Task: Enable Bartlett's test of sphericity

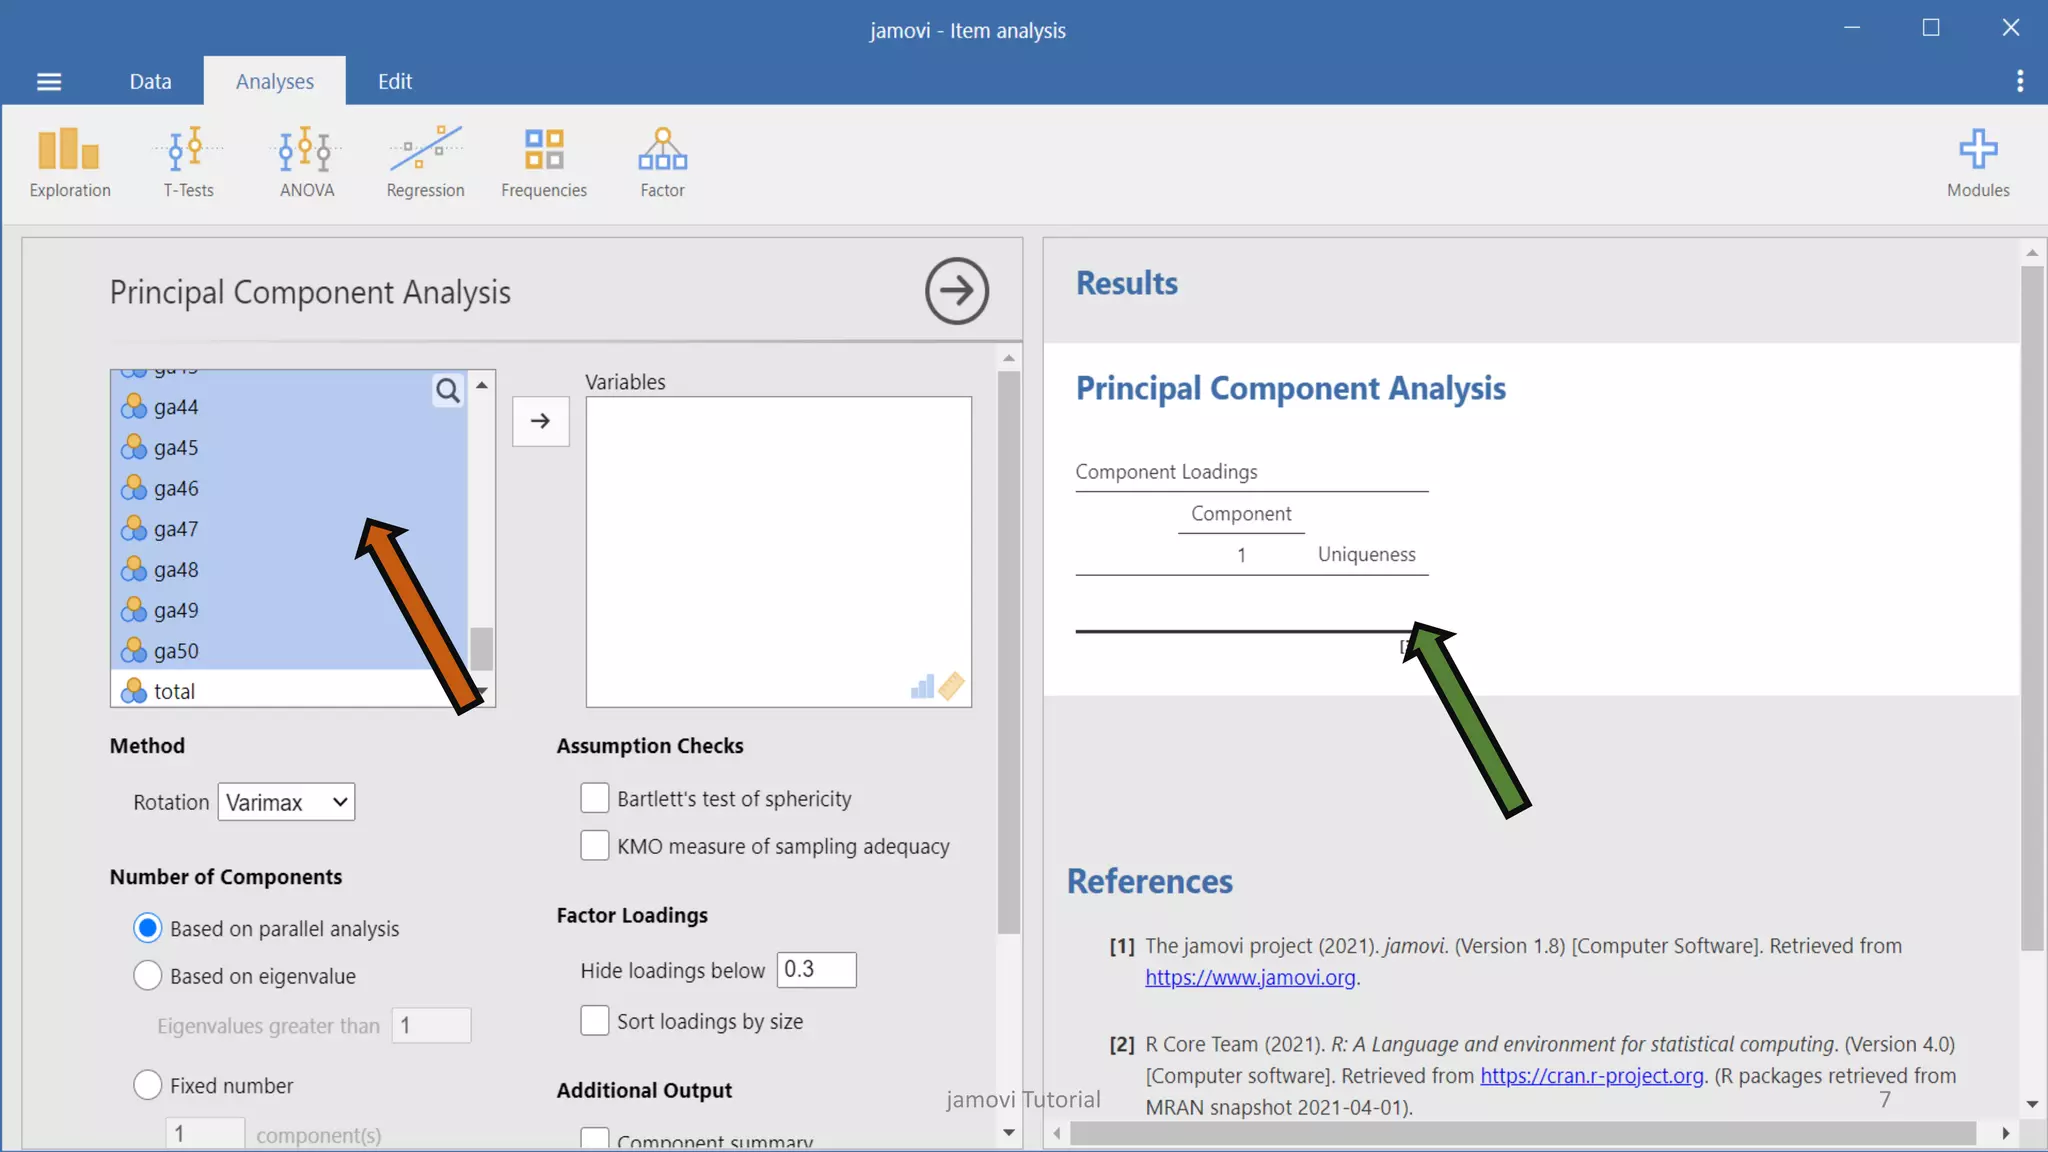Action: click(595, 798)
